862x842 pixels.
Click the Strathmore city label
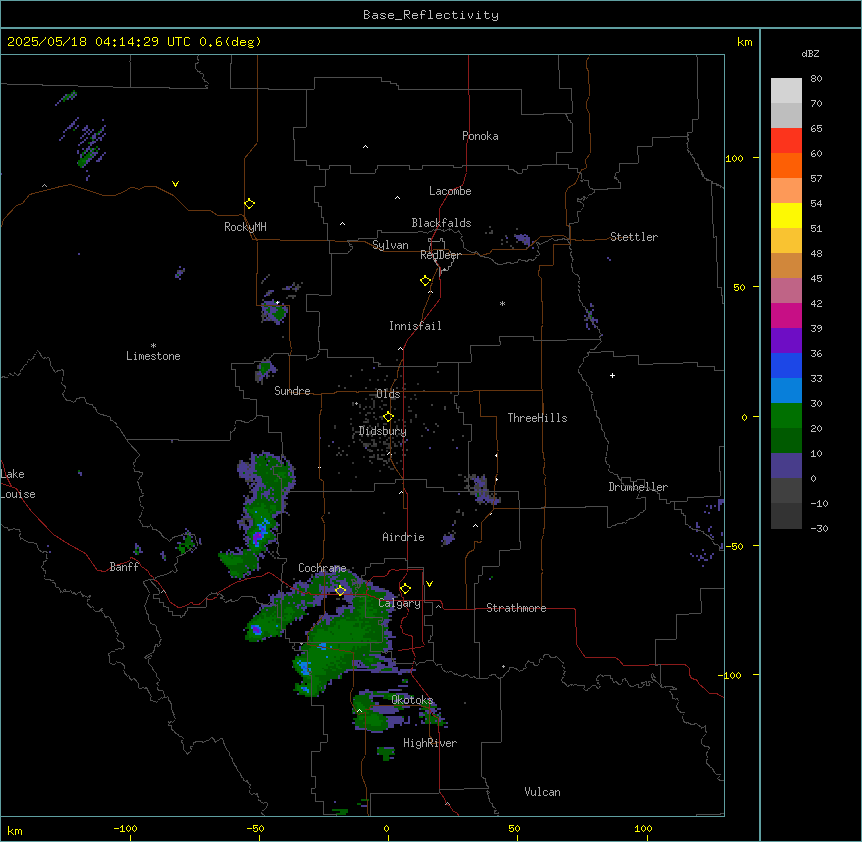516,608
